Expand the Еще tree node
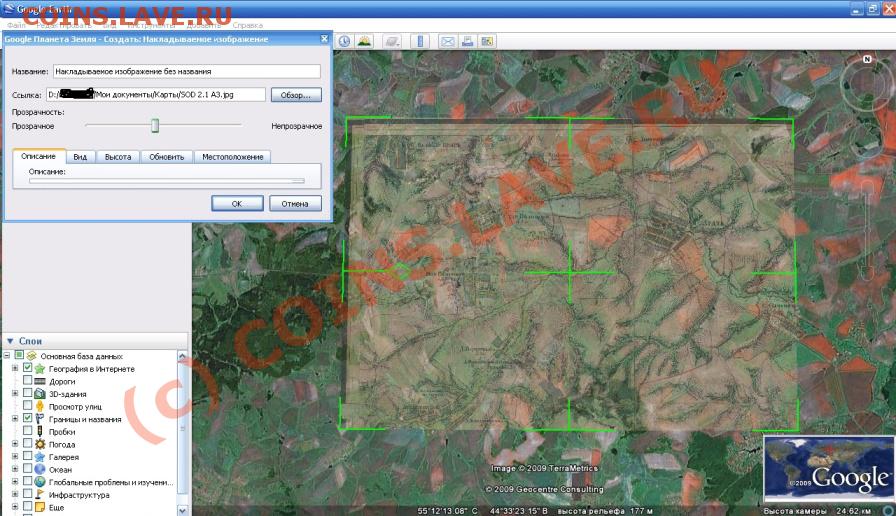Screen dimensions: 896x516 (x=15, y=507)
